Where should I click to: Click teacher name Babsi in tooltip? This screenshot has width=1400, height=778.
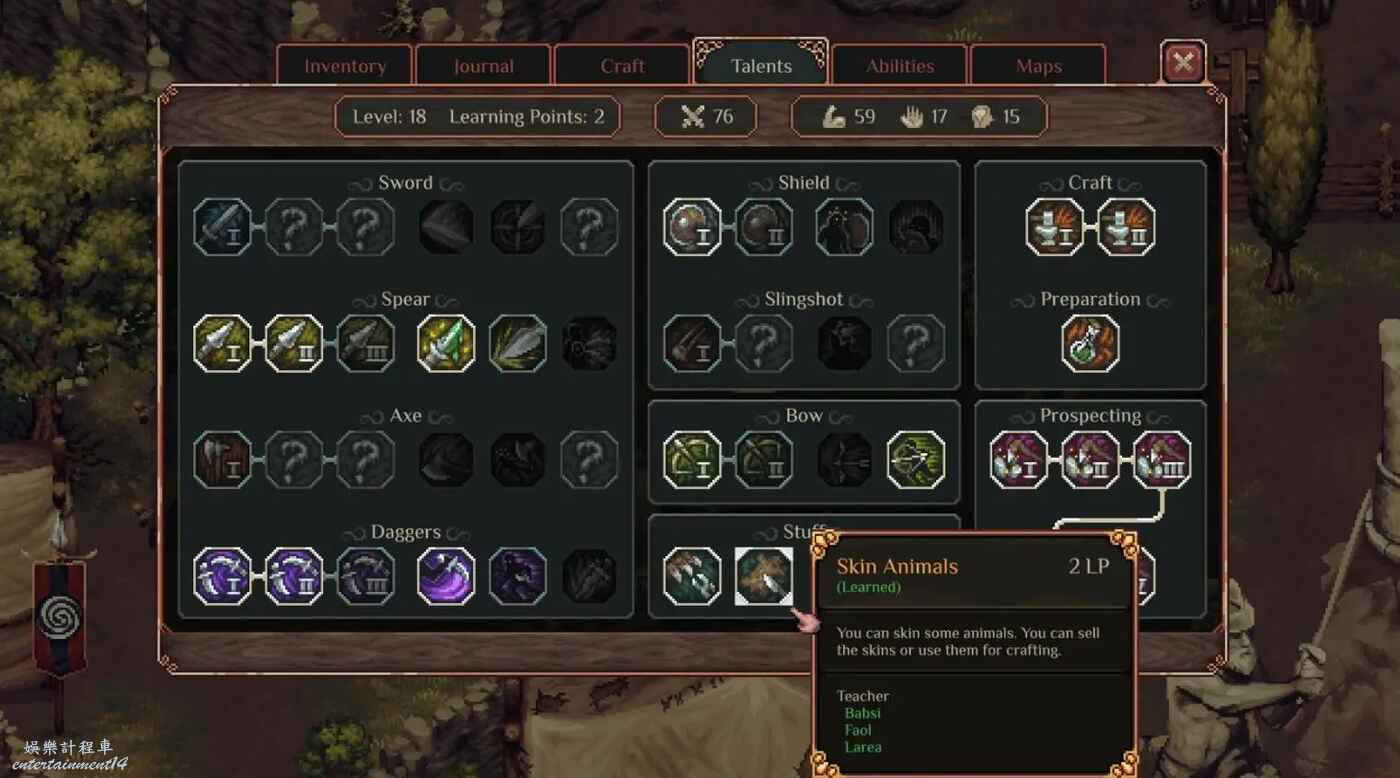coord(862,713)
